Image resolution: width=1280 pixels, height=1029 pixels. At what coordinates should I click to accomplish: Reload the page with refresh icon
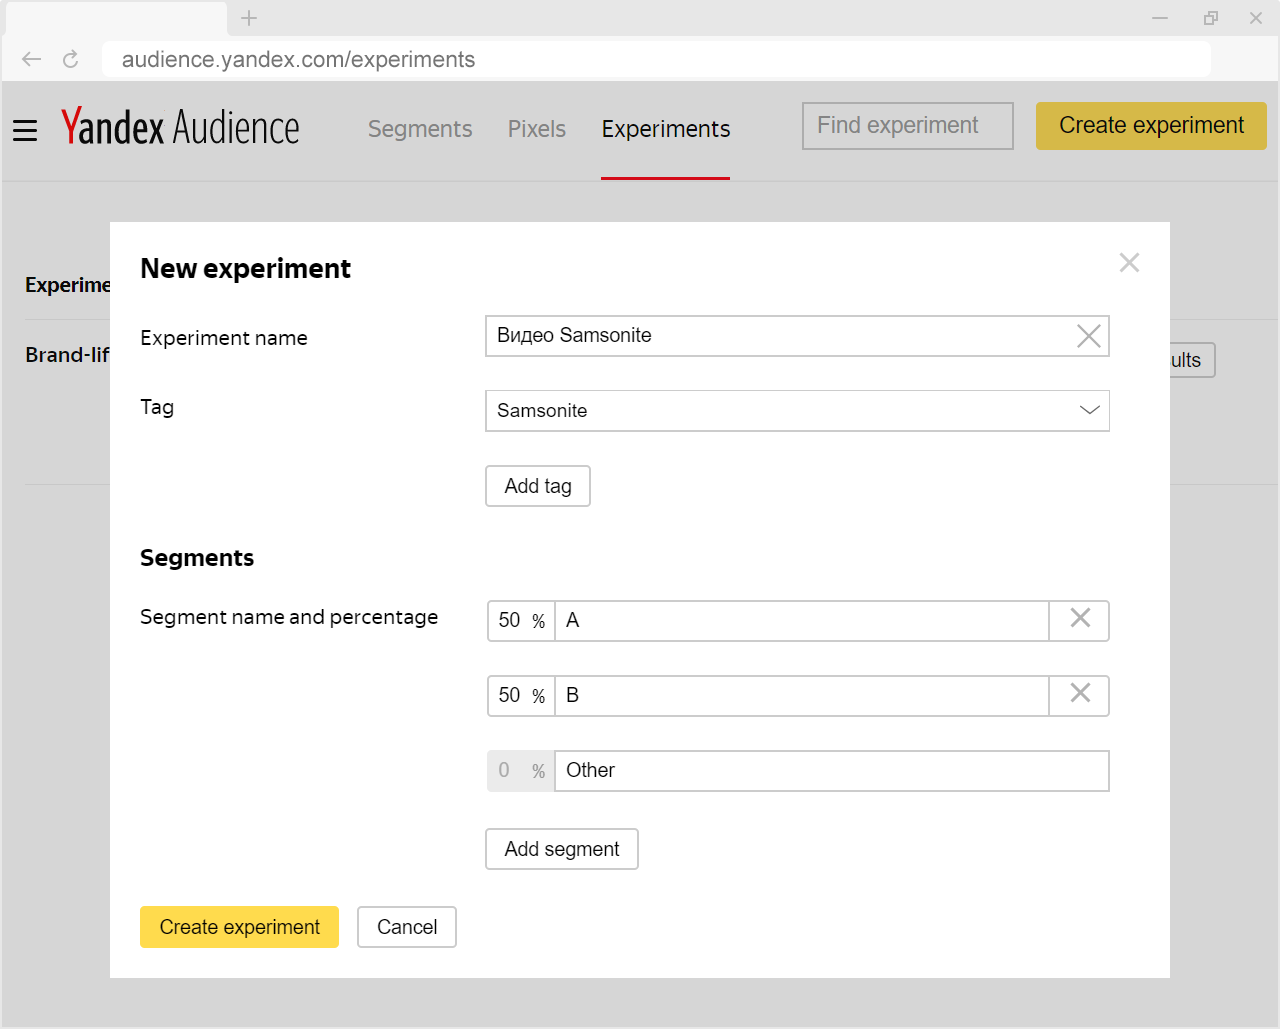click(x=71, y=60)
